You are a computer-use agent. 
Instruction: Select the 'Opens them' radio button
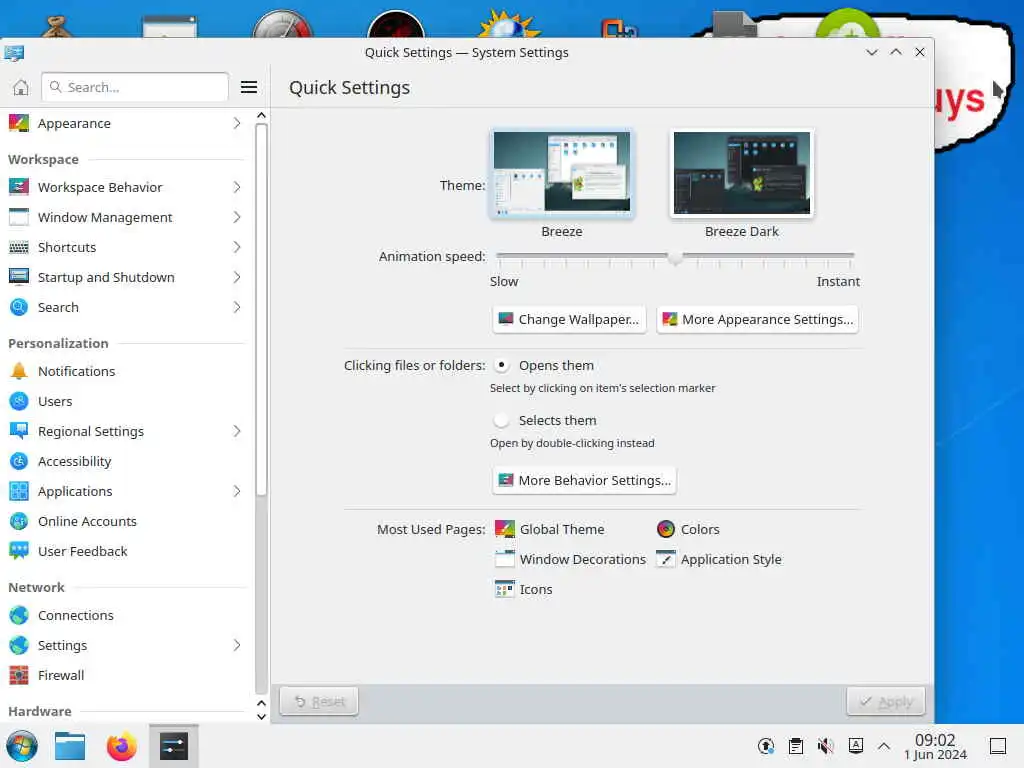[x=502, y=365]
